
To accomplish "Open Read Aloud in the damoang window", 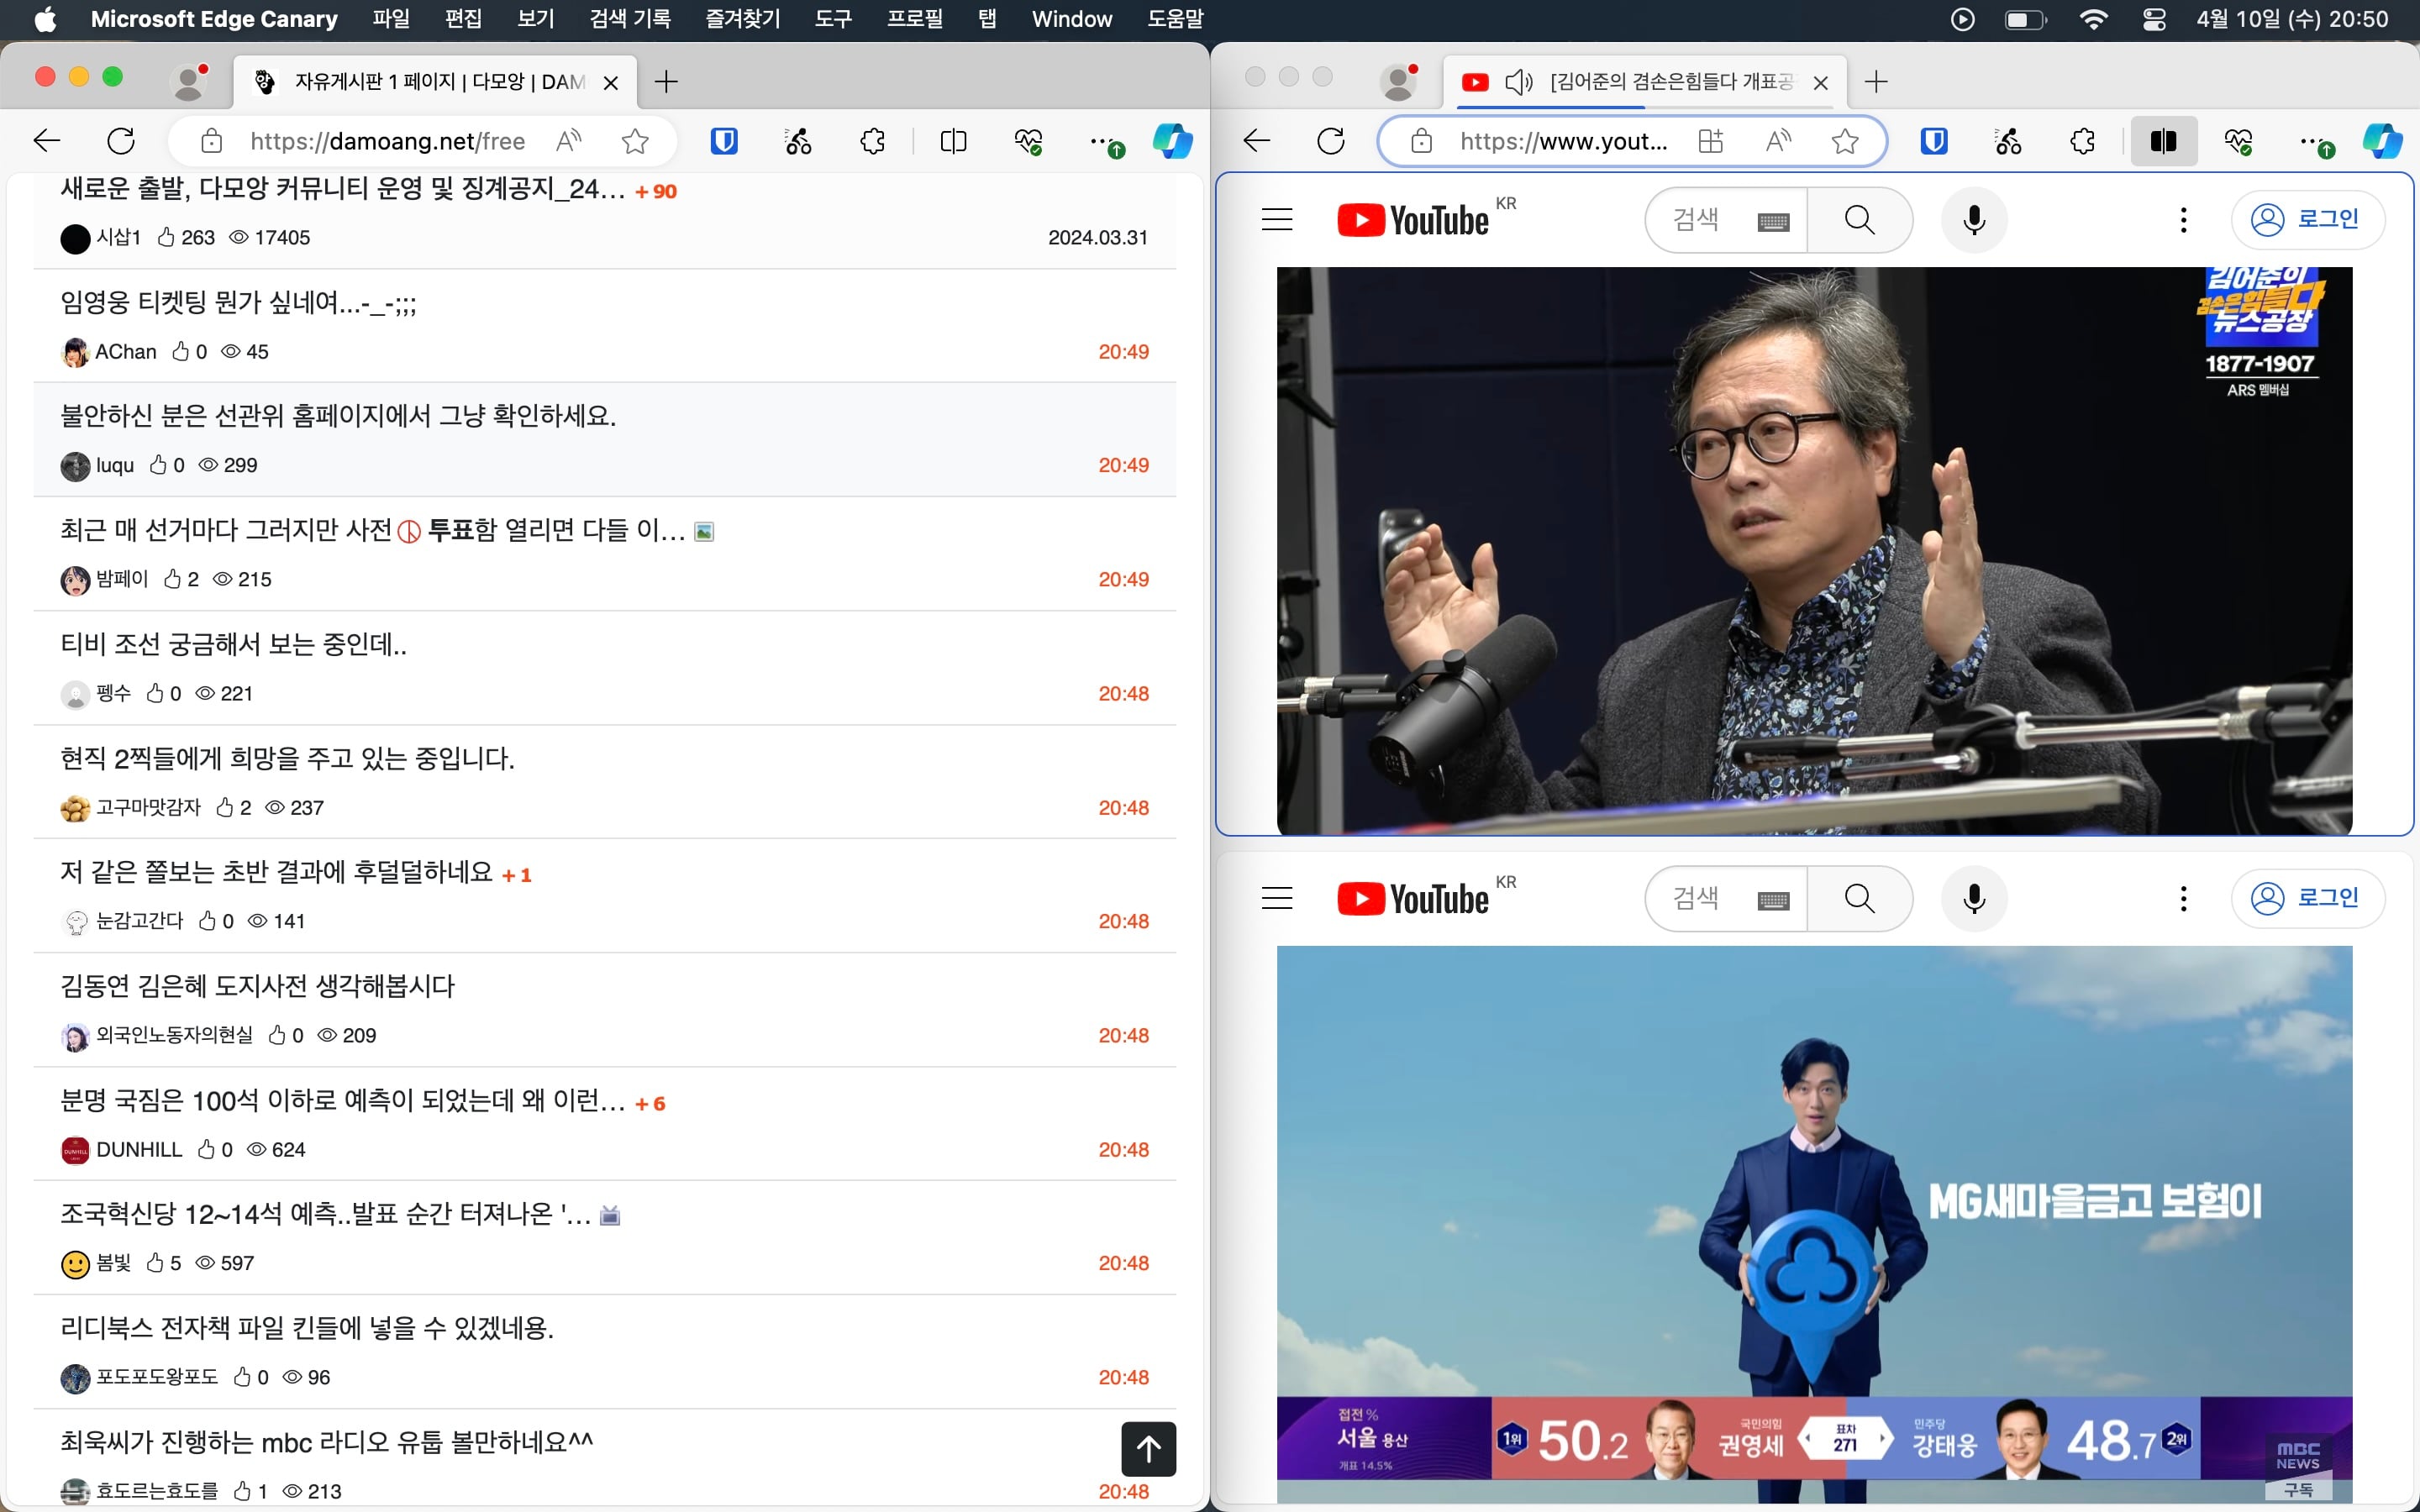I will tap(569, 141).
